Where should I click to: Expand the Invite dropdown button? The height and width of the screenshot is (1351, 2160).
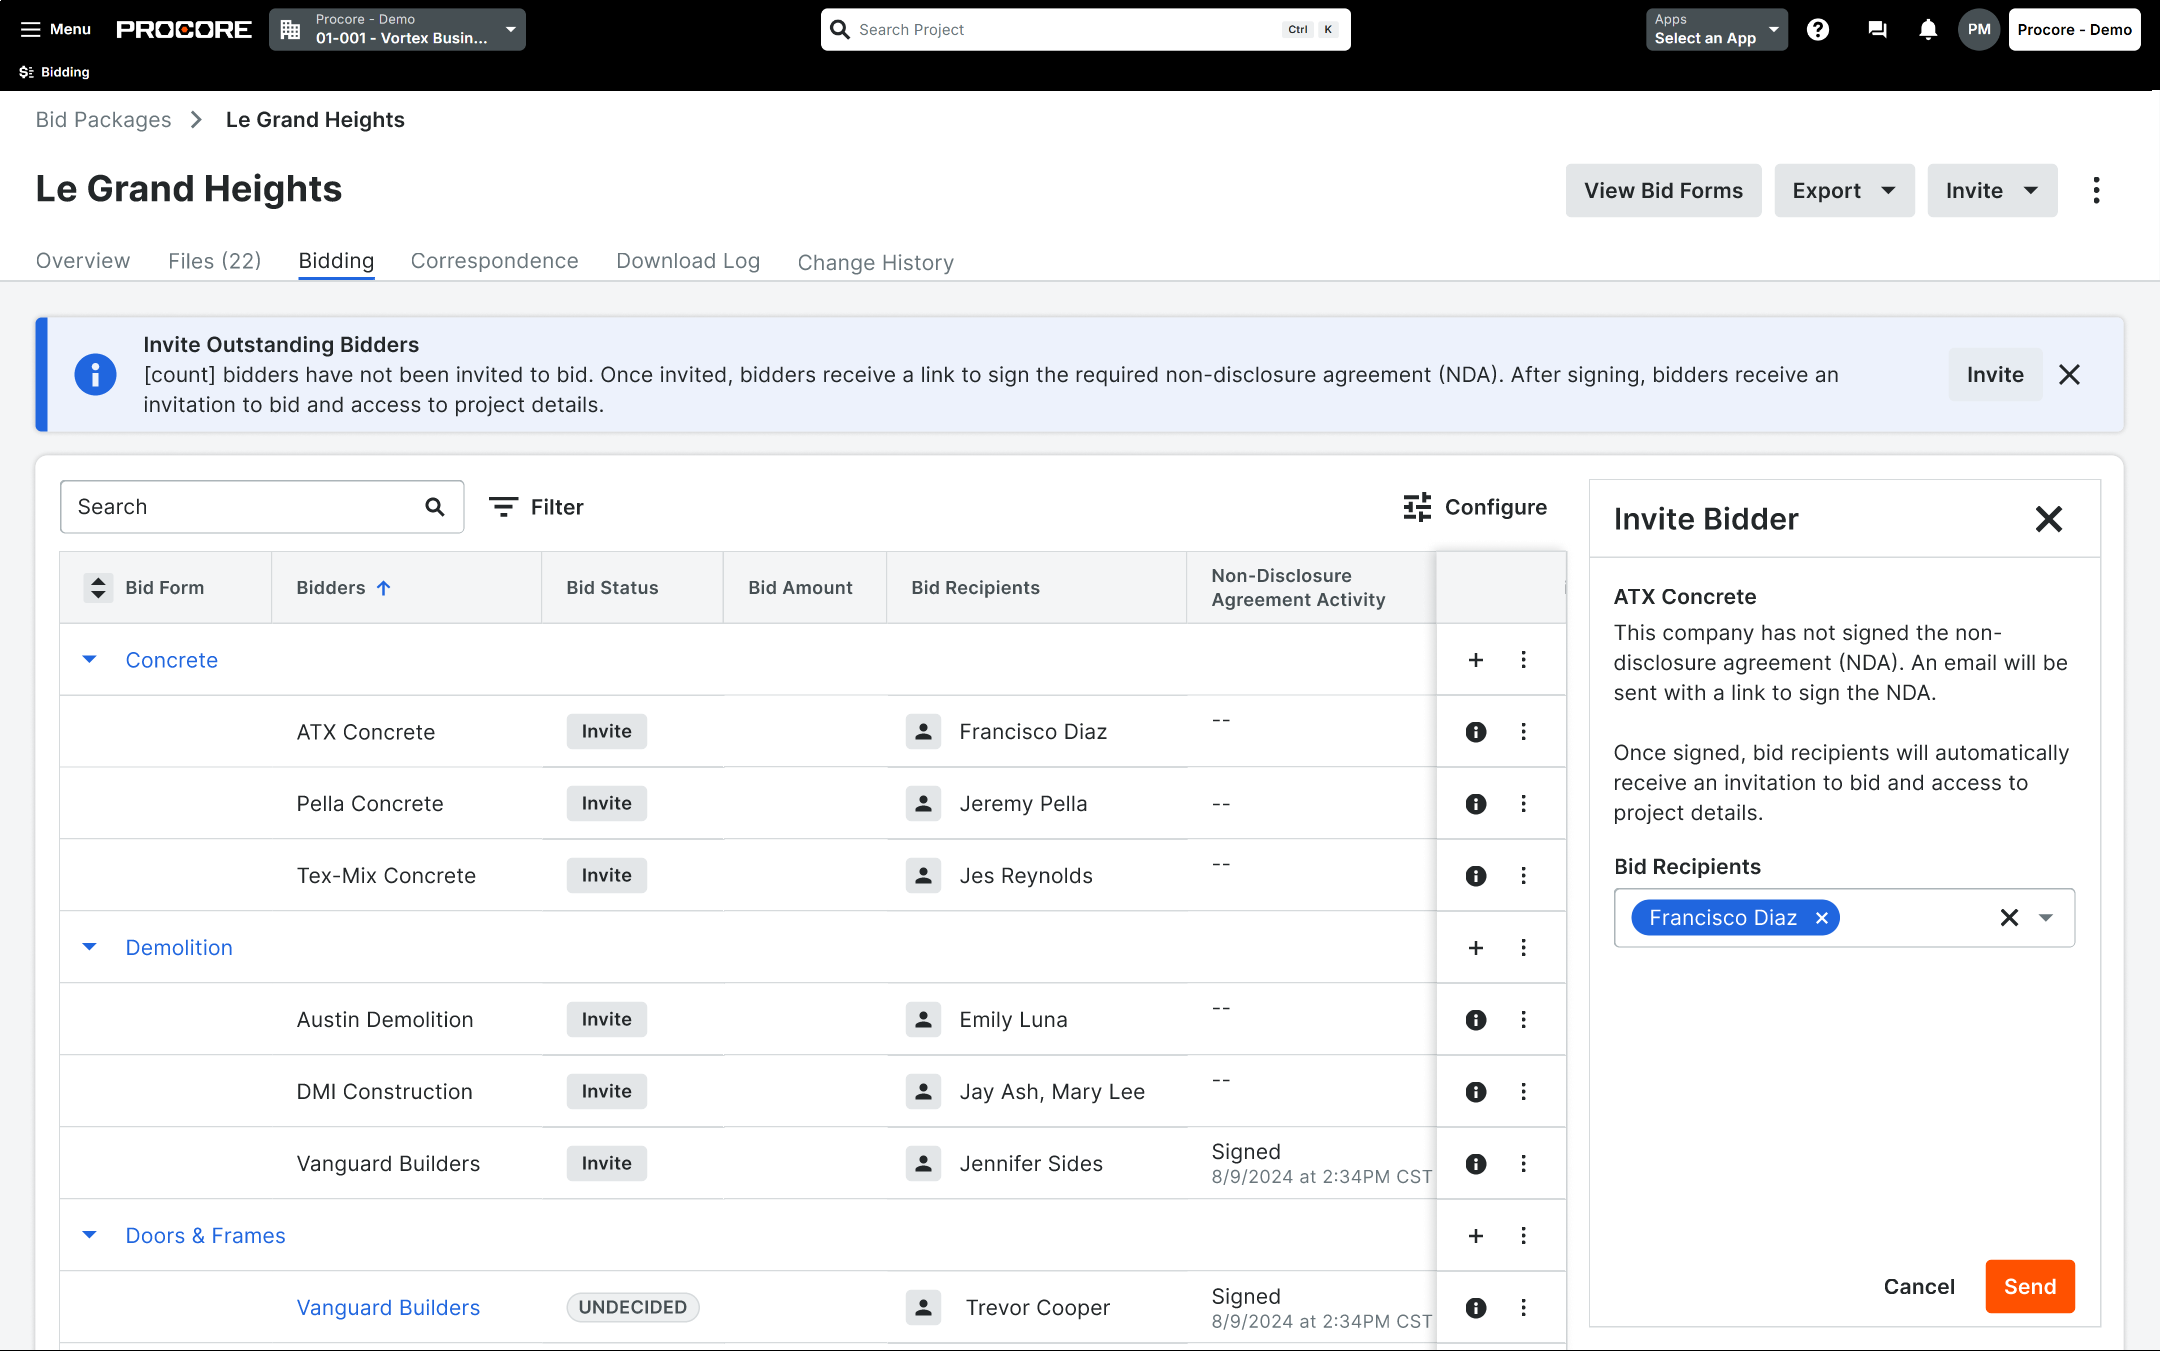[2031, 190]
